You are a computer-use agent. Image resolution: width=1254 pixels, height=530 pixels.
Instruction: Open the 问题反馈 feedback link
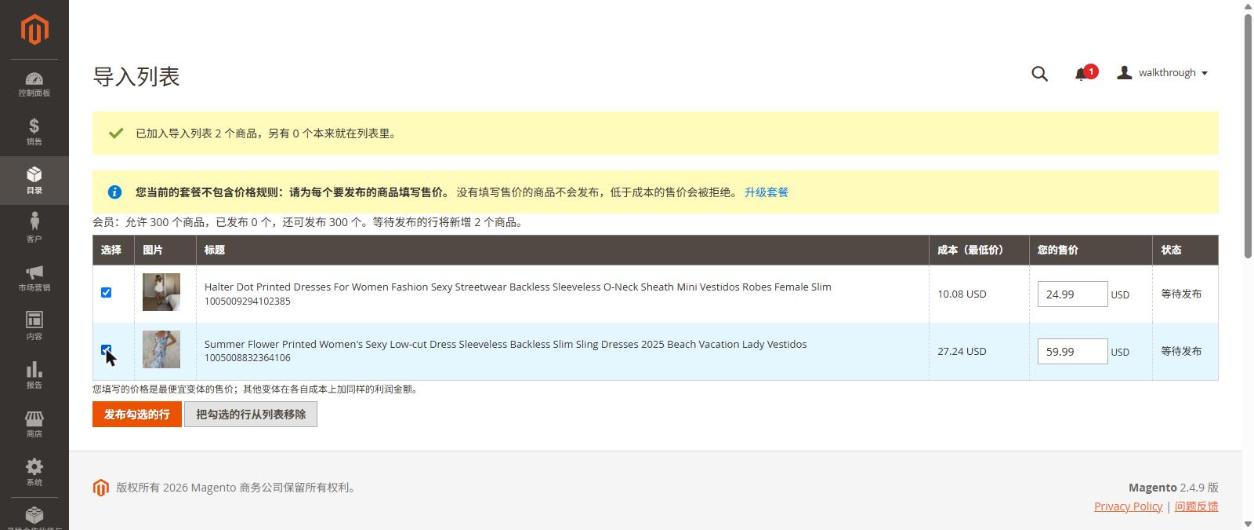point(1196,506)
